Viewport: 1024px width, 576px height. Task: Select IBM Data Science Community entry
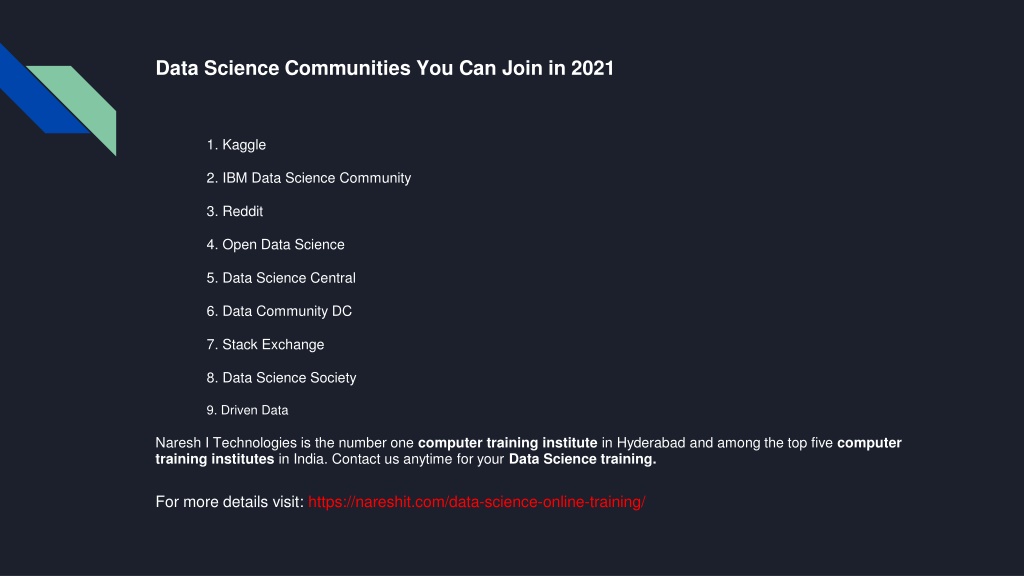pos(309,178)
